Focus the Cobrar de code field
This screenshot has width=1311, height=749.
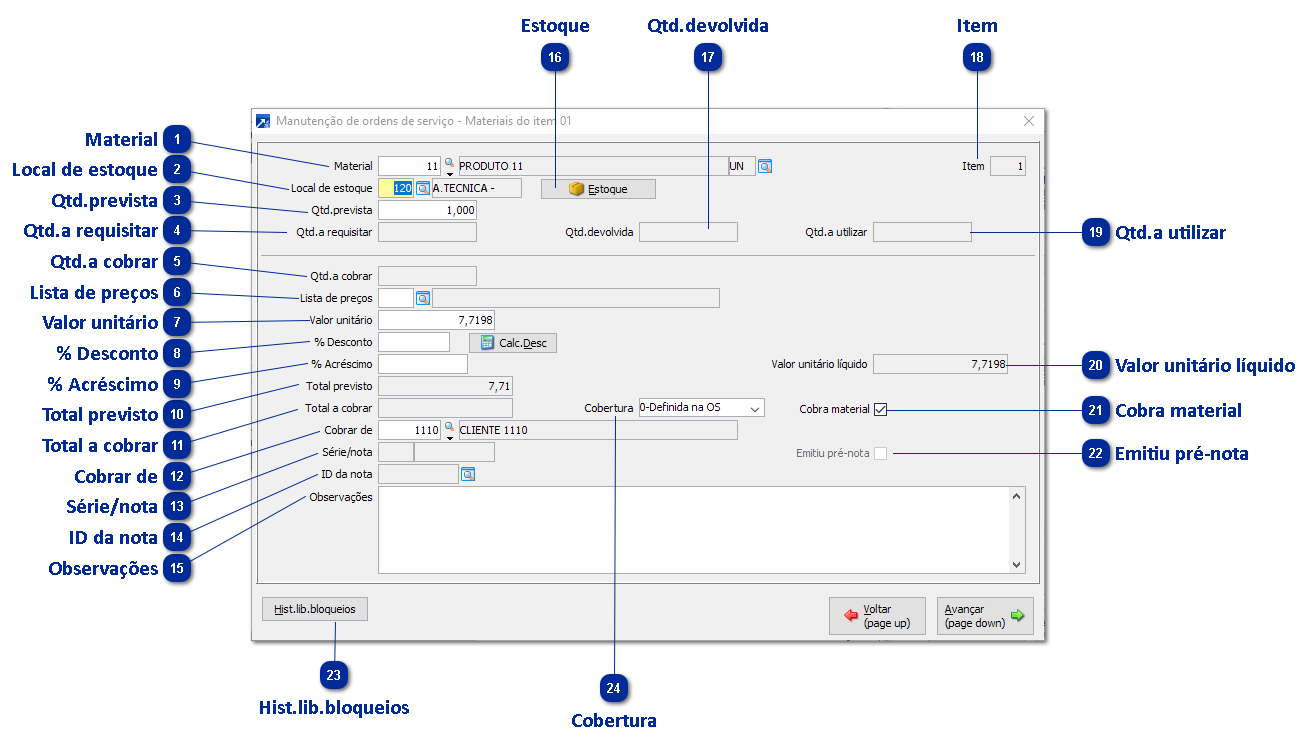coord(410,430)
